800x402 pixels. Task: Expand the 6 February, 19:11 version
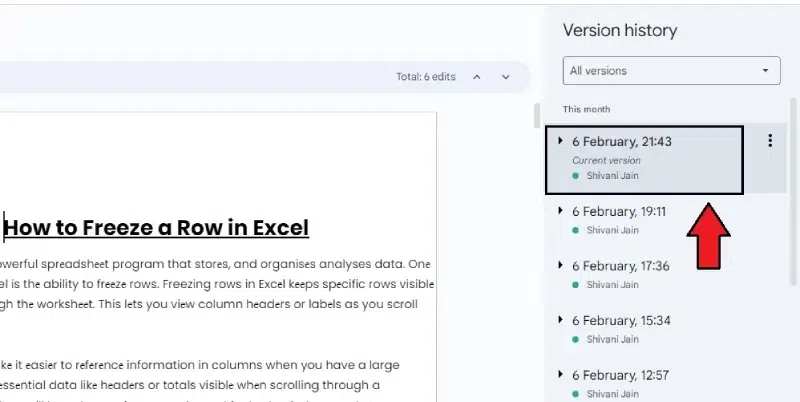click(x=560, y=211)
